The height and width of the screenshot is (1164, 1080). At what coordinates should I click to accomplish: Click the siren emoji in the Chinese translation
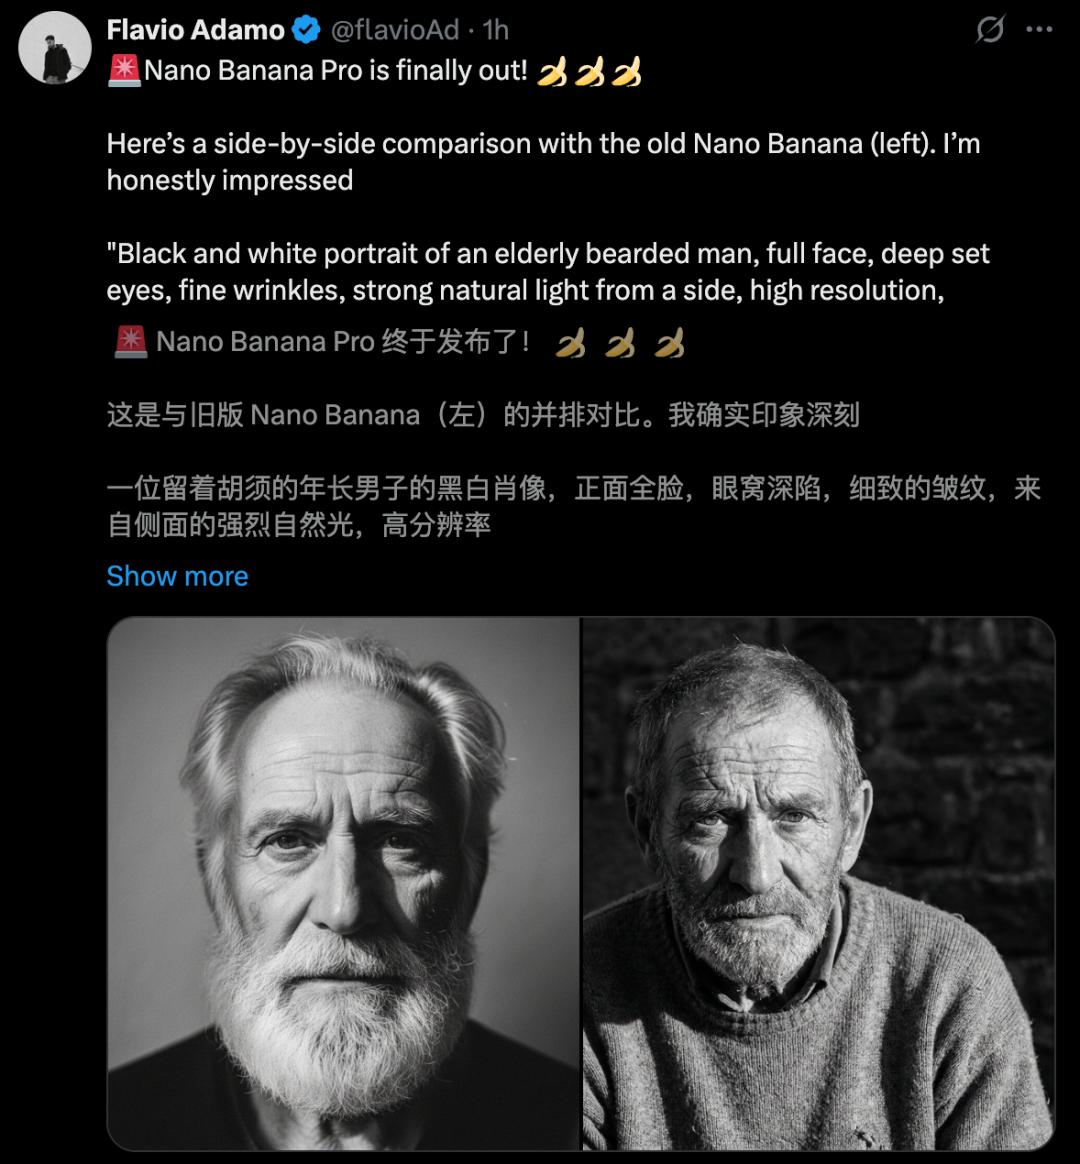coord(131,342)
